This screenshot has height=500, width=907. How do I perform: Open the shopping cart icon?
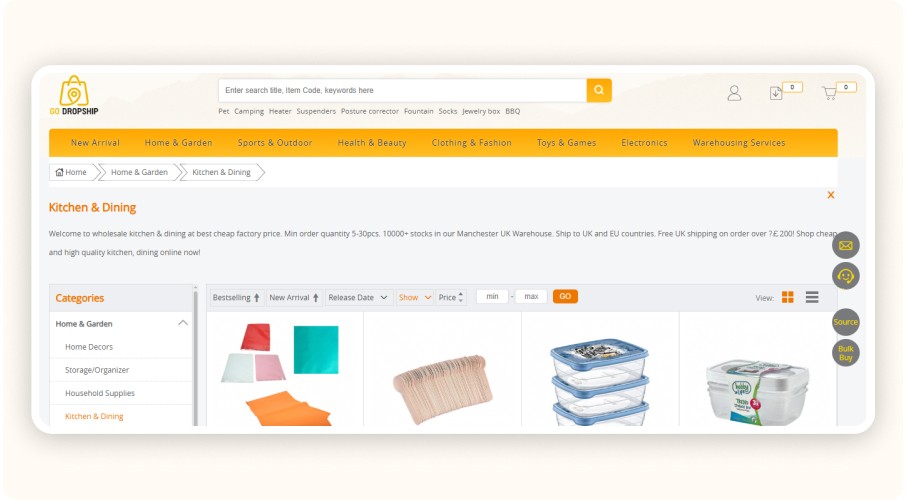[x=829, y=93]
